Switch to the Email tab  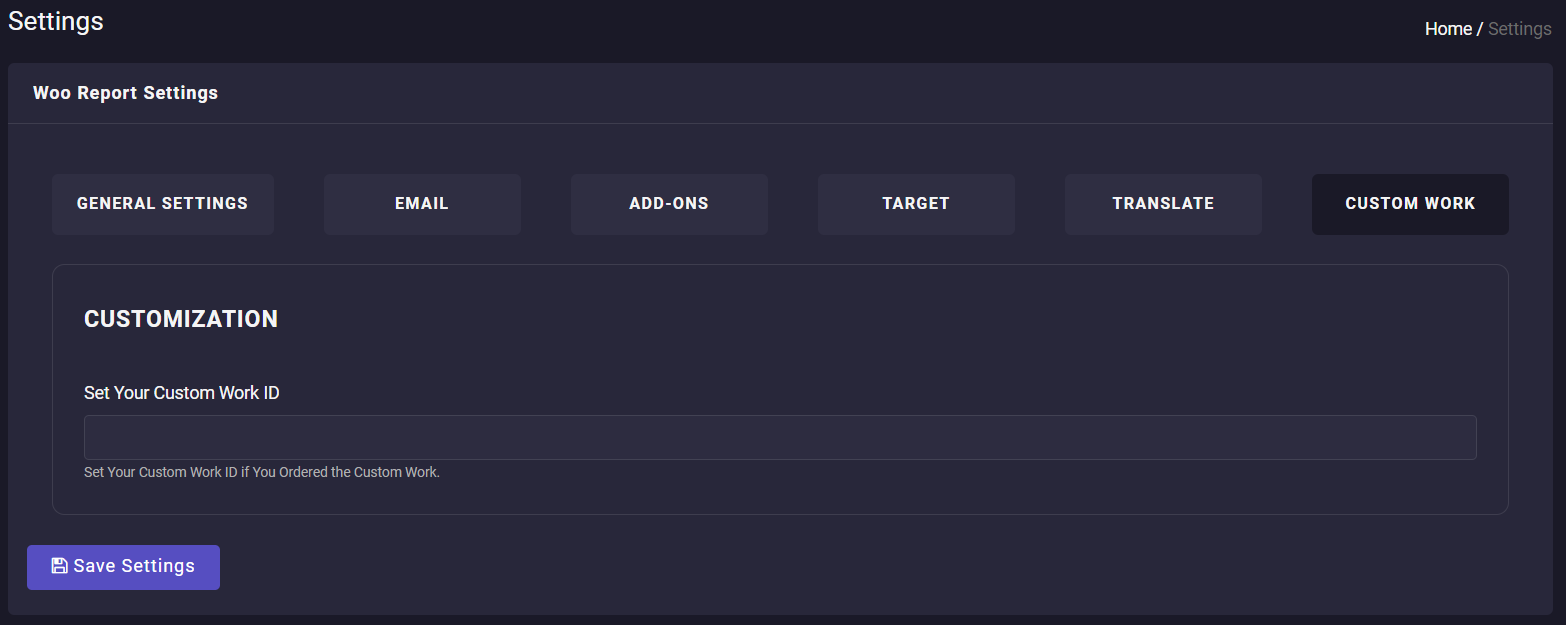(x=422, y=204)
